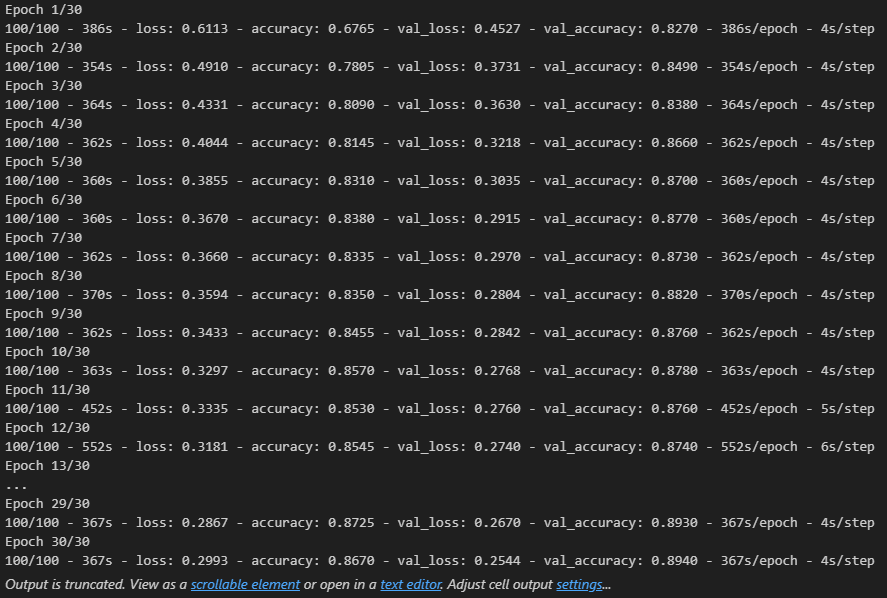Open the "text editor" link
The image size is (887, 598).
coord(410,584)
